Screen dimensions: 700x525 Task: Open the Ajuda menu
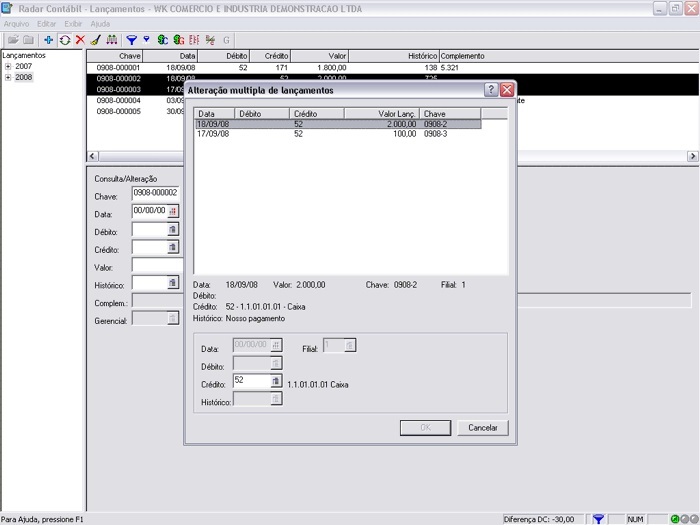(x=101, y=22)
